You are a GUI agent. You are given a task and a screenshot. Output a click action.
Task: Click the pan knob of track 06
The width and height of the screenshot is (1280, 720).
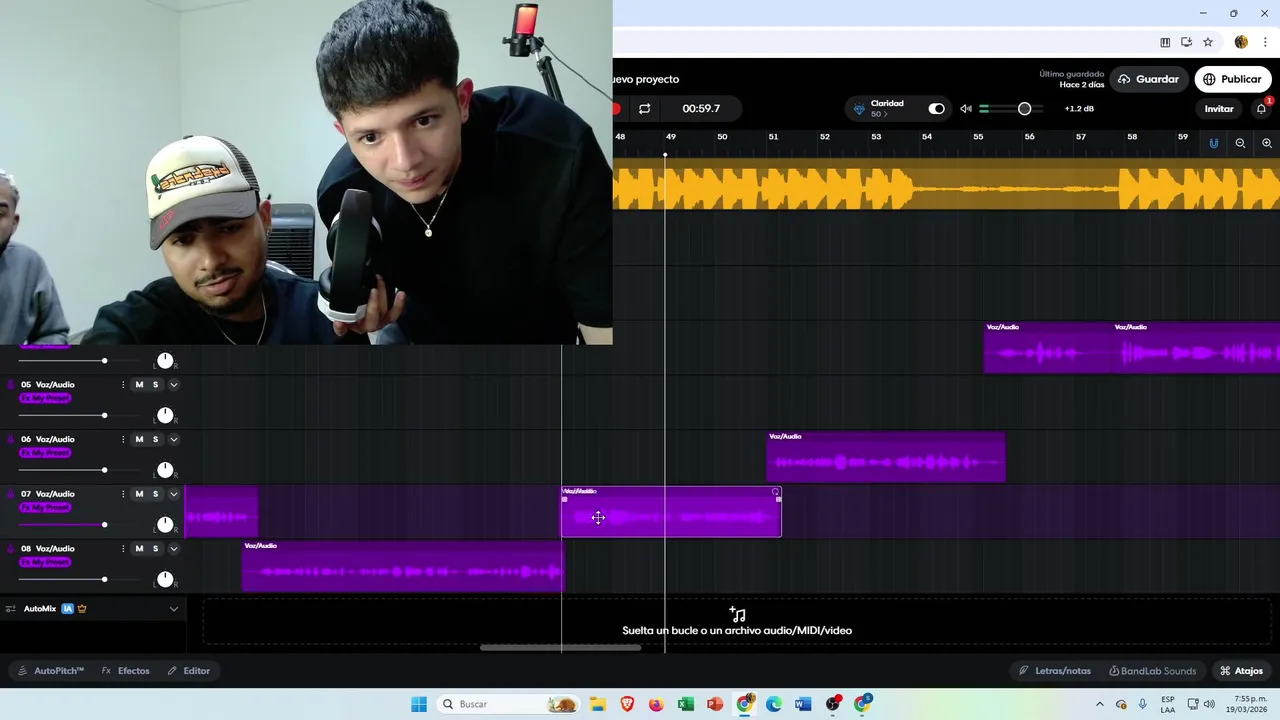click(x=165, y=470)
